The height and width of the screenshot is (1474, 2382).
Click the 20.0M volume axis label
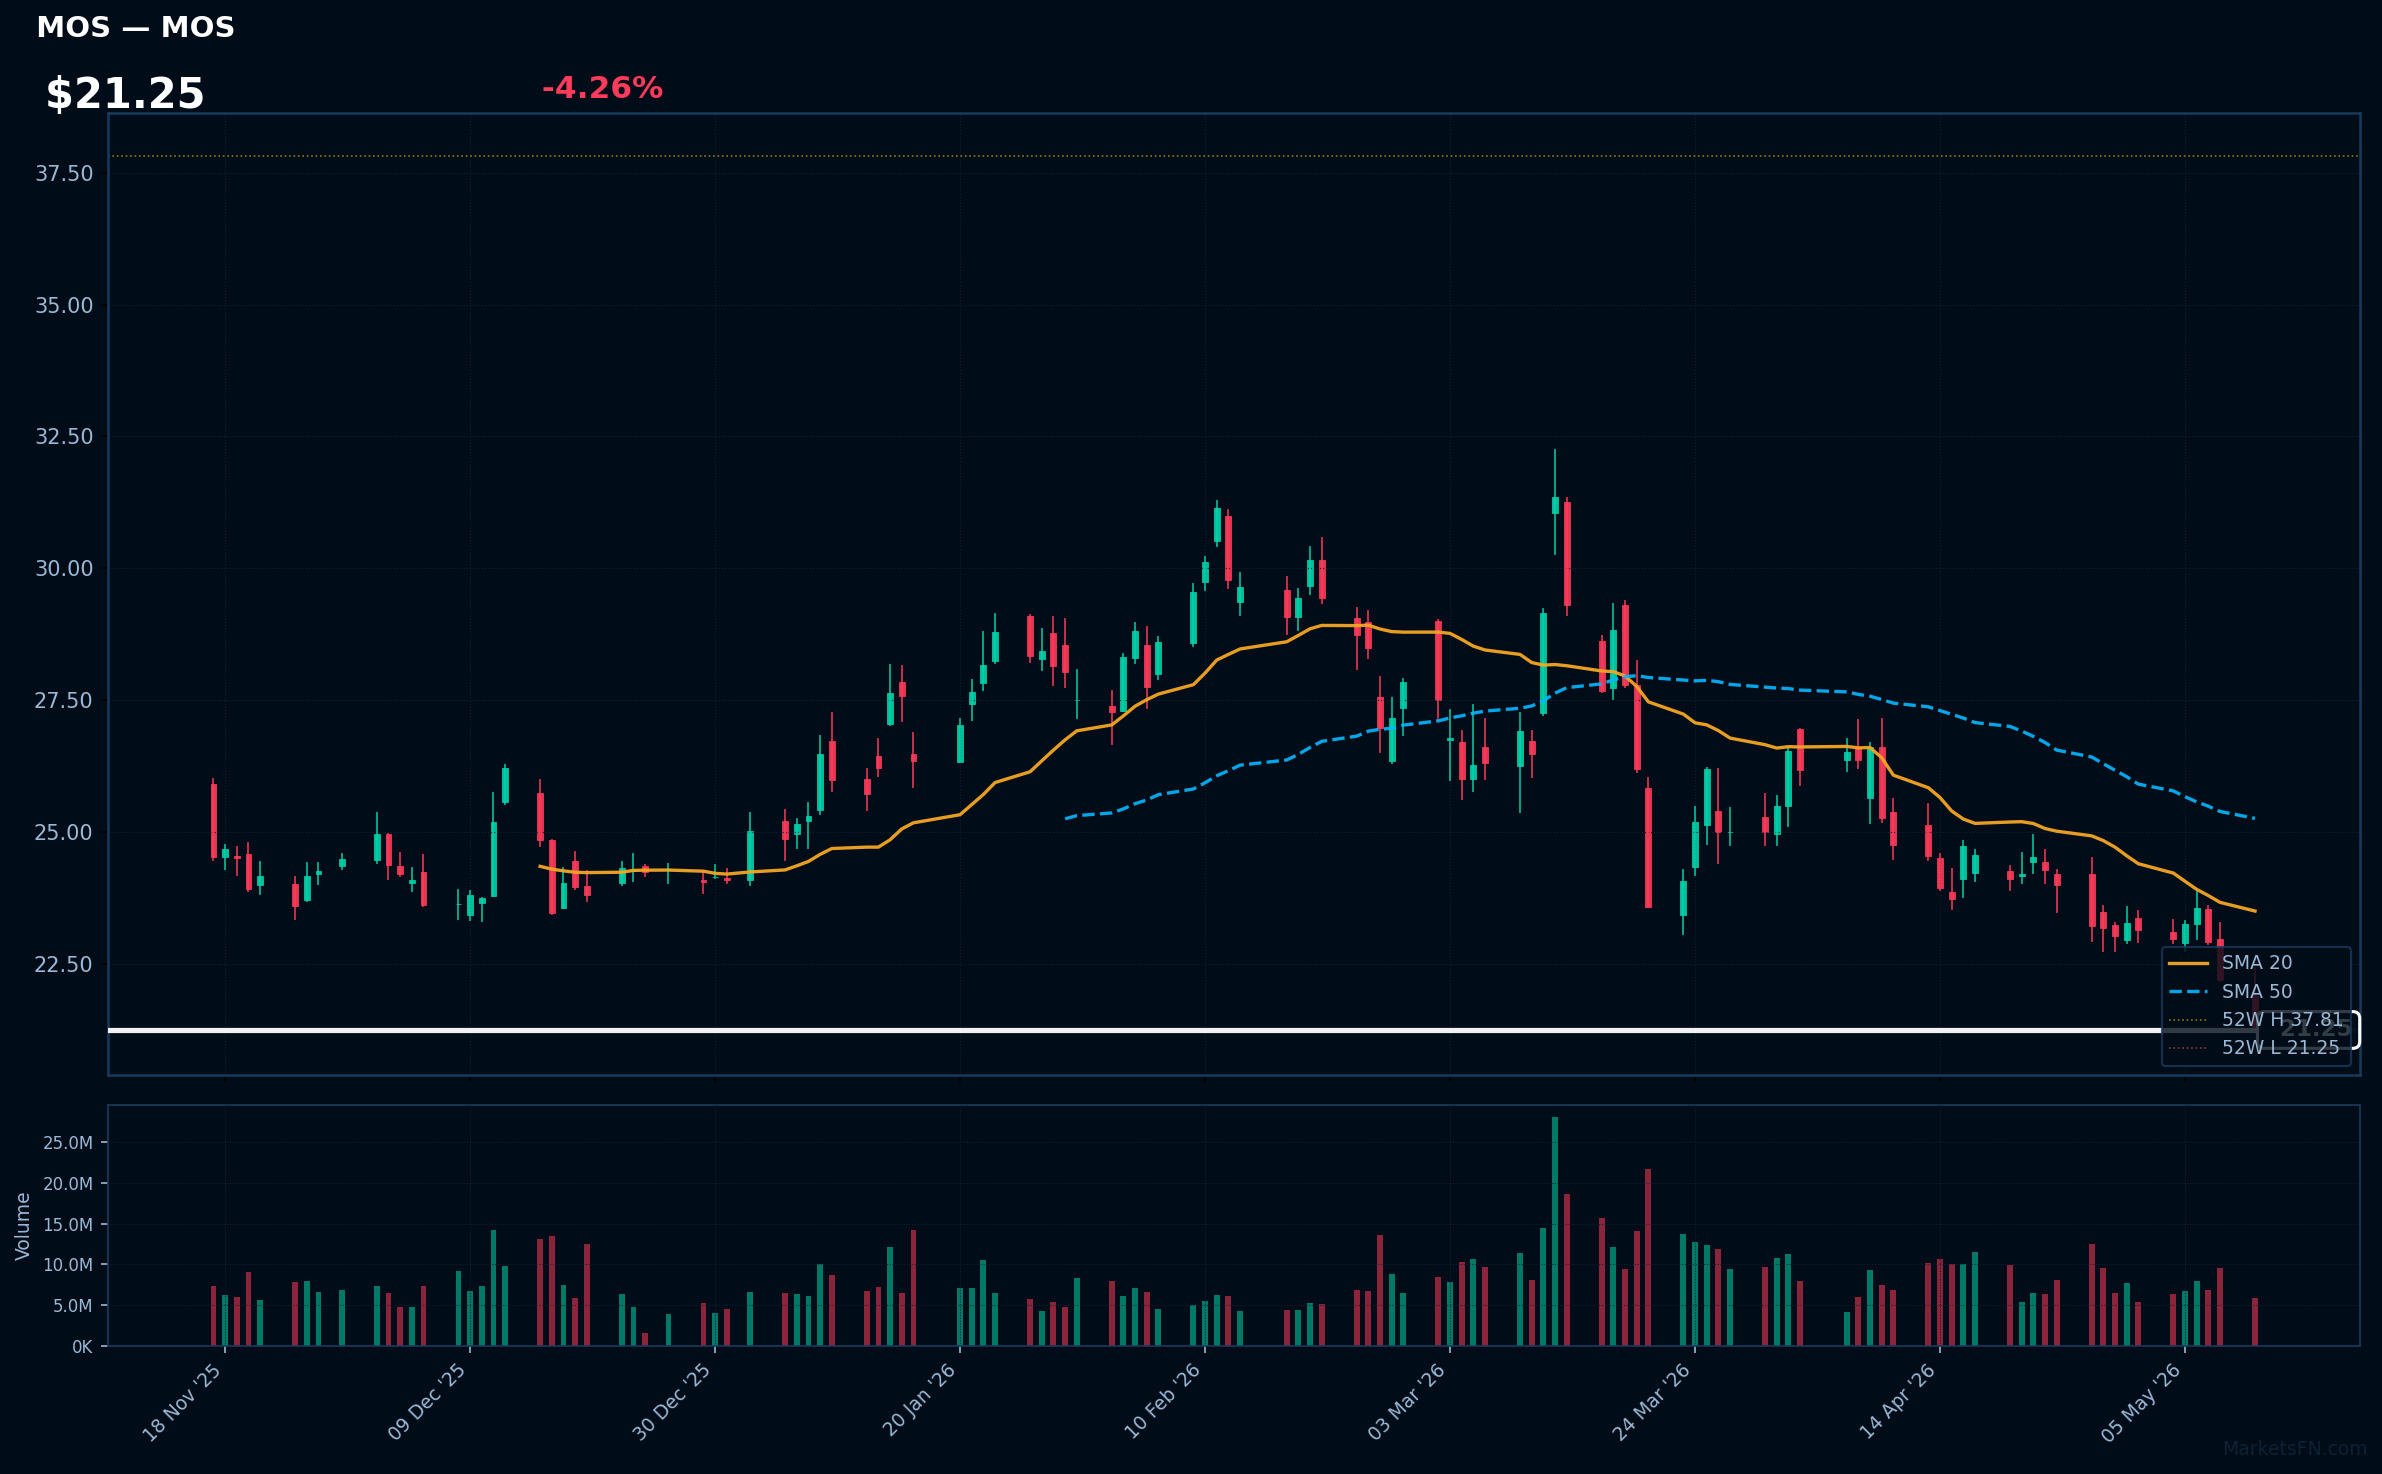68,1184
